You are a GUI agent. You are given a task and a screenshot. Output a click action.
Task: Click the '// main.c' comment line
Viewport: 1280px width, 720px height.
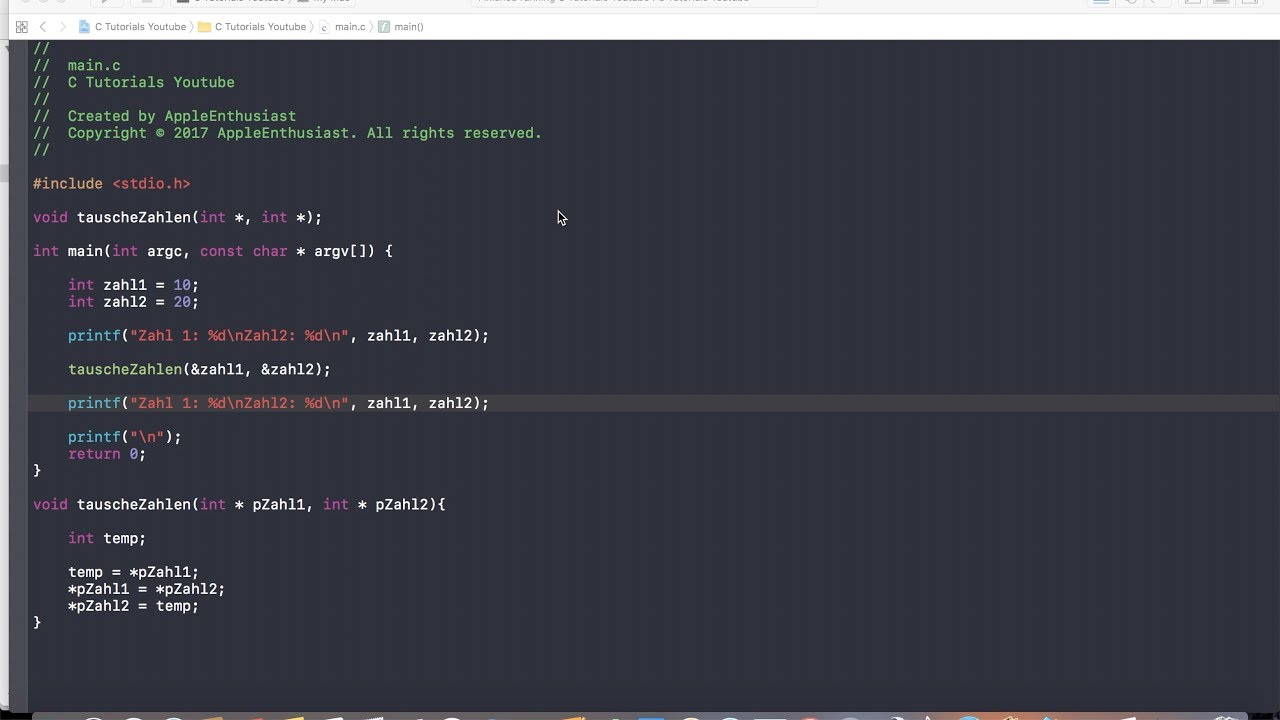(x=77, y=66)
